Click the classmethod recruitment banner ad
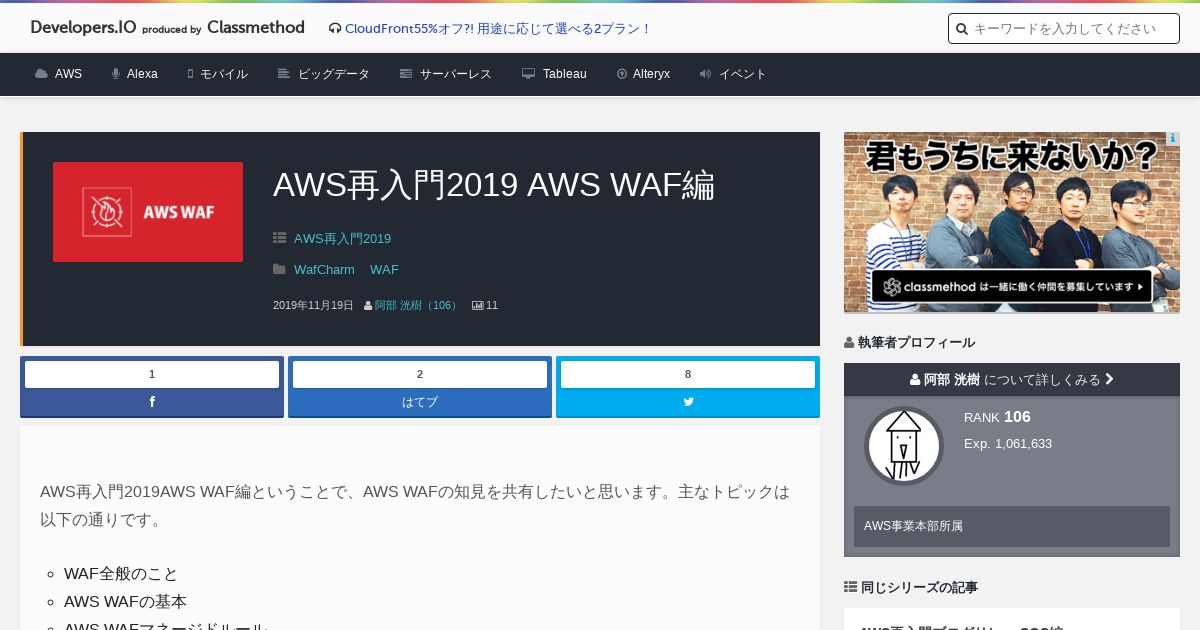Viewport: 1200px width, 630px height. click(1012, 222)
